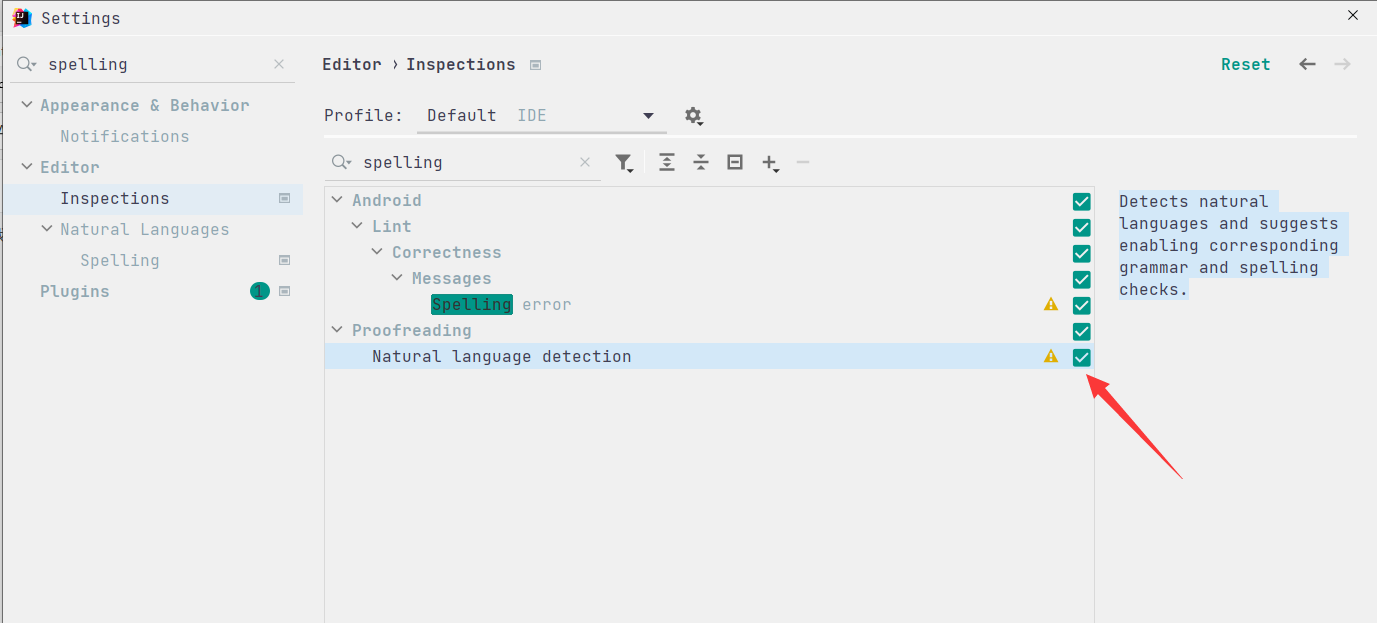Clear the inspections search field
The height and width of the screenshot is (623, 1377).
585,162
